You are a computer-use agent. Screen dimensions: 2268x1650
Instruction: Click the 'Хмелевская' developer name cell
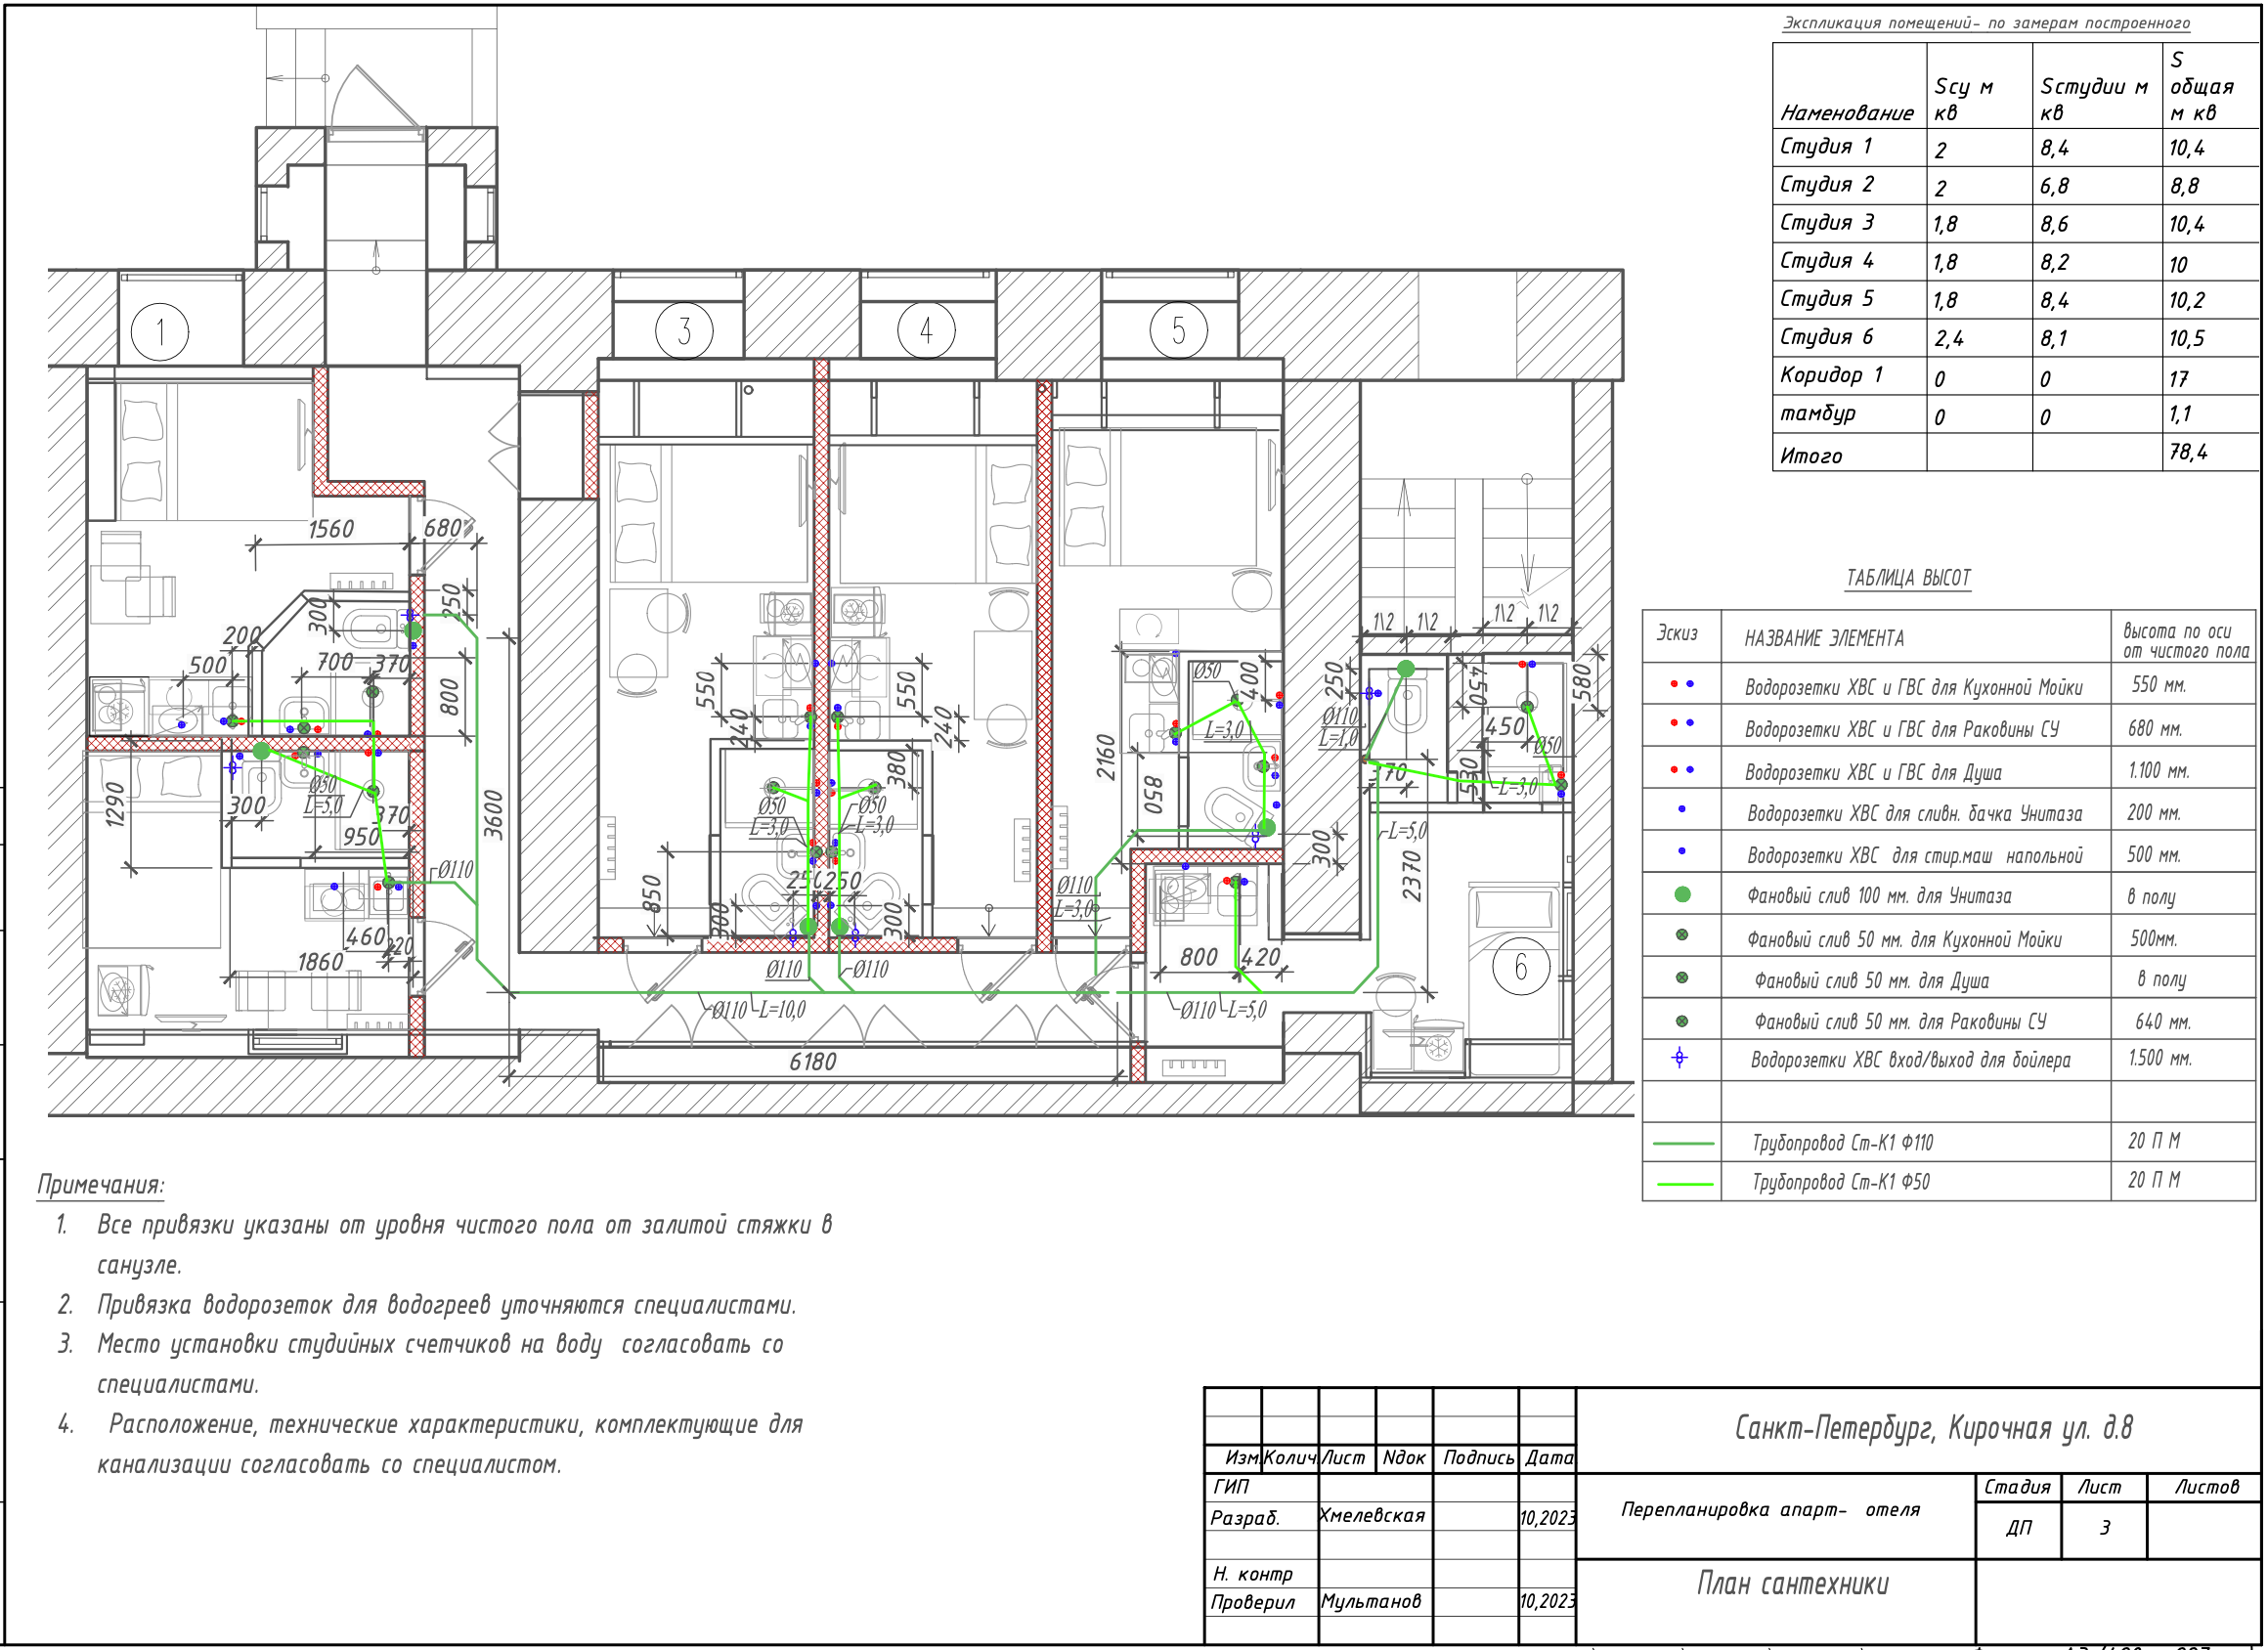click(x=1372, y=1516)
